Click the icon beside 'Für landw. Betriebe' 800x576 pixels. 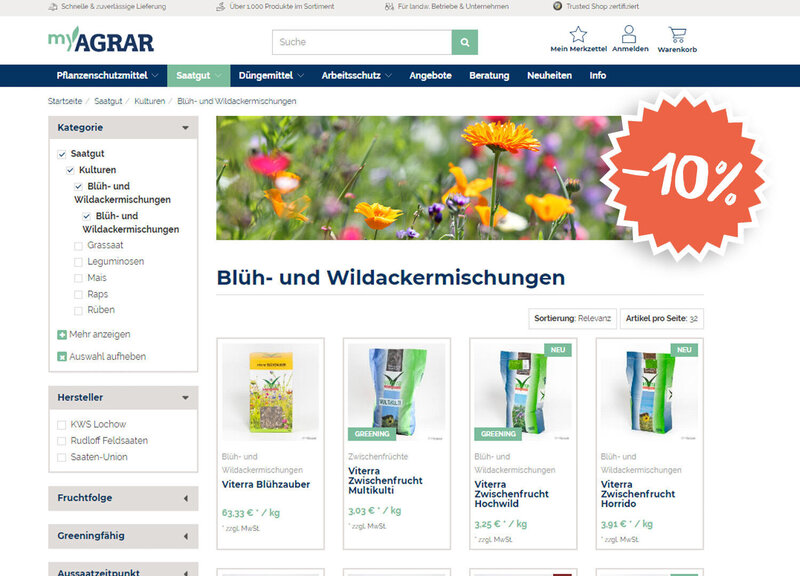click(389, 7)
